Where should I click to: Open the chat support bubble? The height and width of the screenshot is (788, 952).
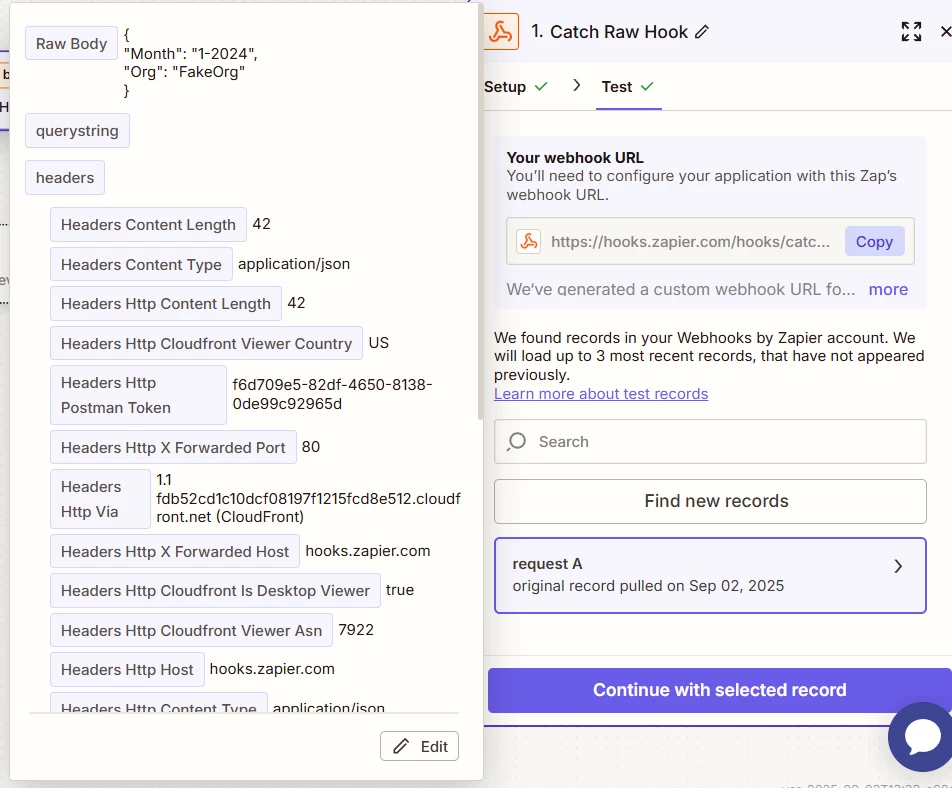pos(923,736)
